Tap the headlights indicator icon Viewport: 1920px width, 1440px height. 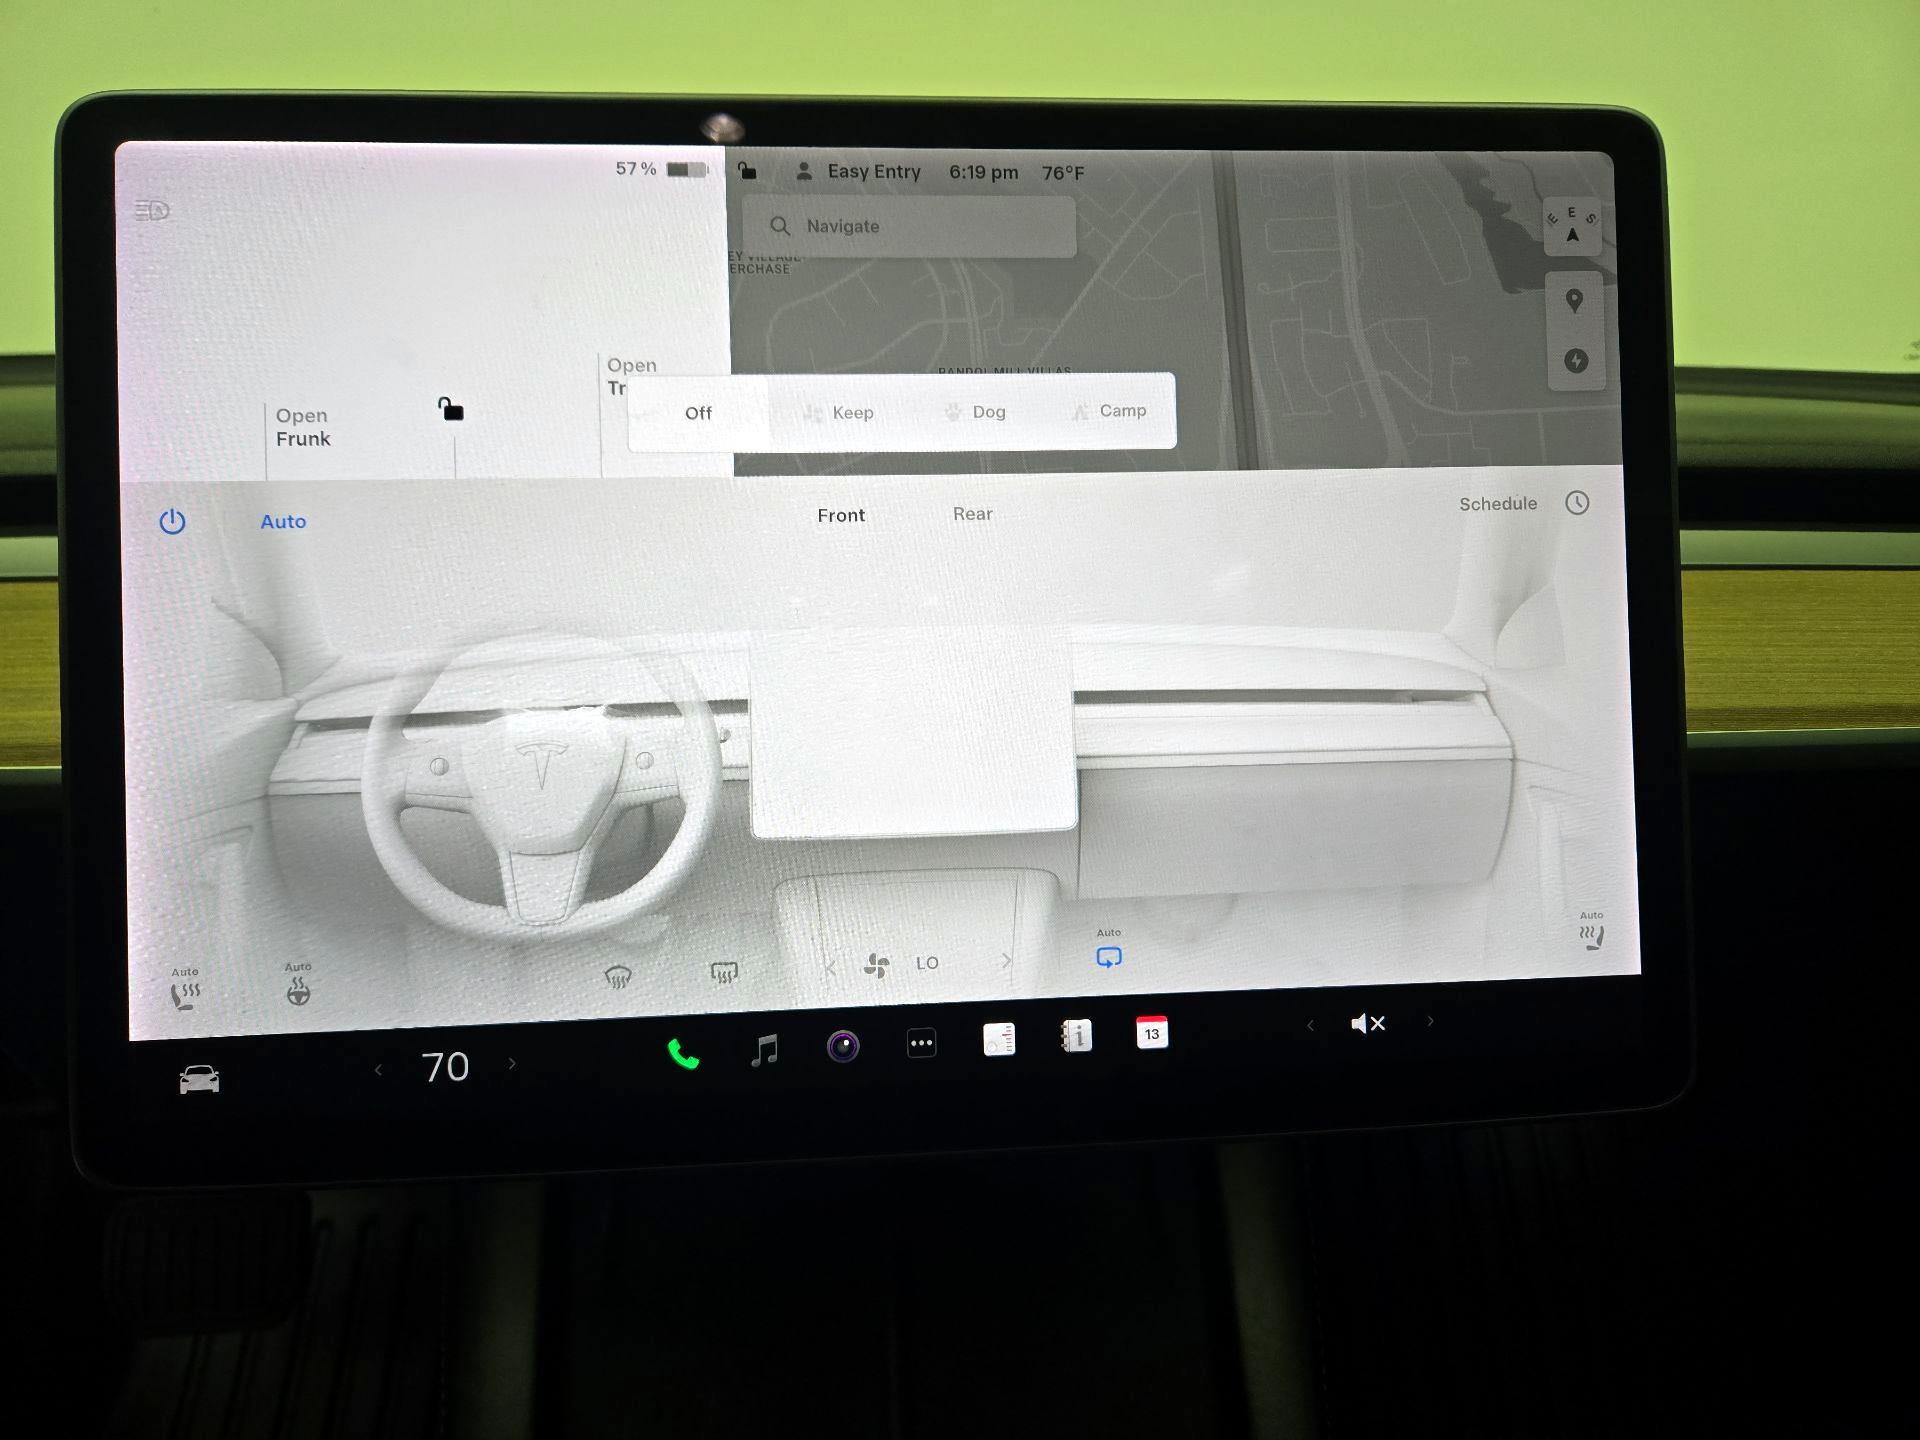[x=152, y=210]
